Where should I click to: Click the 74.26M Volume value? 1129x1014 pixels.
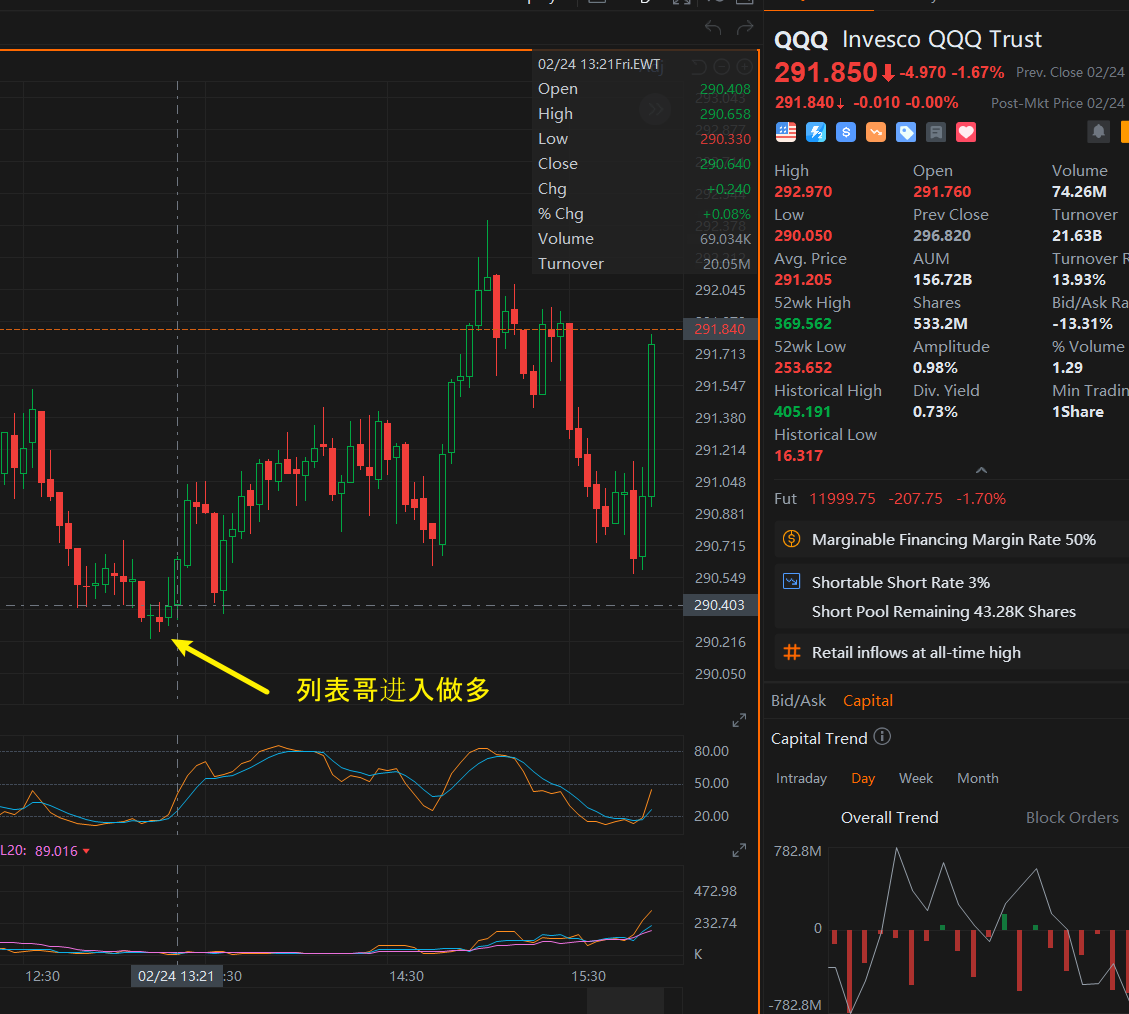(1079, 192)
